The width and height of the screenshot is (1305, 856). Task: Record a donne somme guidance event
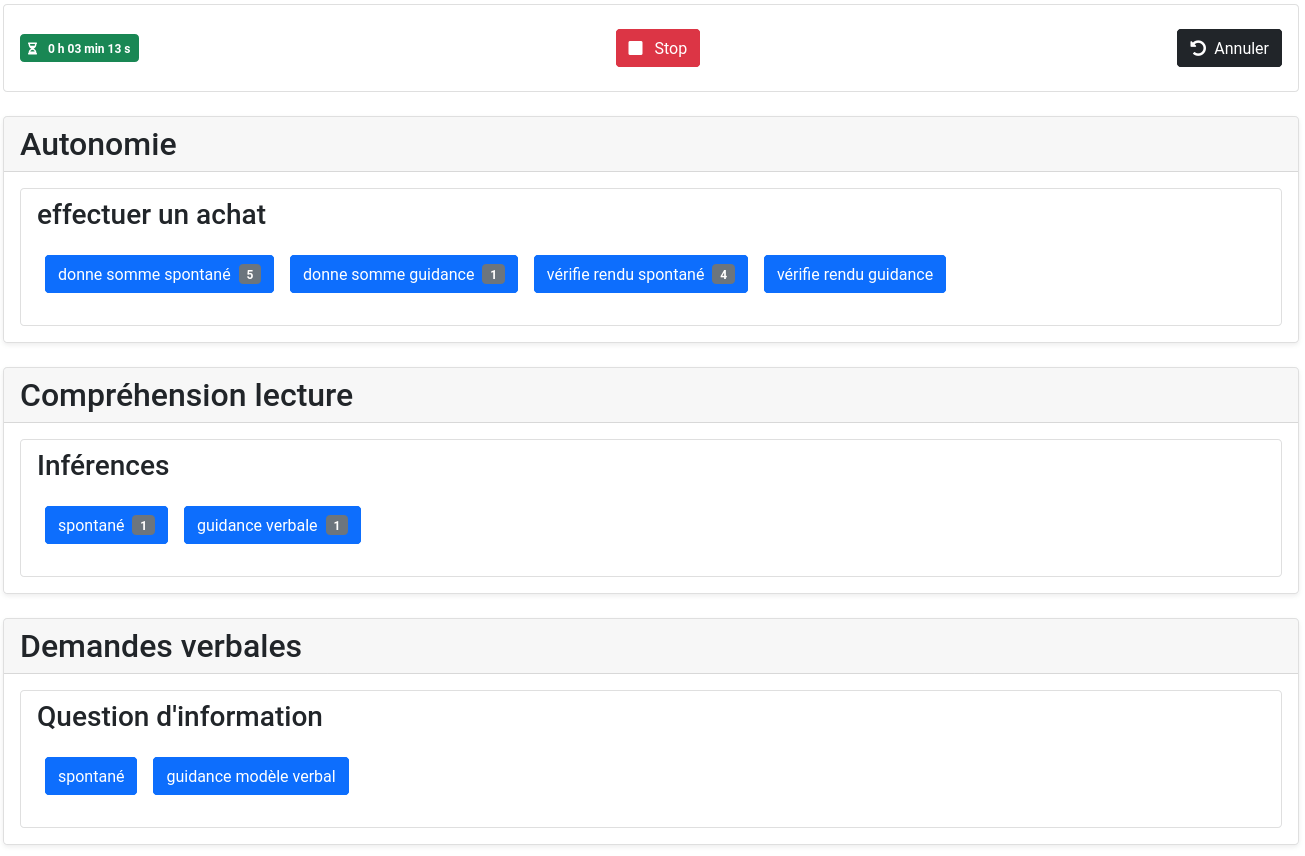(404, 274)
